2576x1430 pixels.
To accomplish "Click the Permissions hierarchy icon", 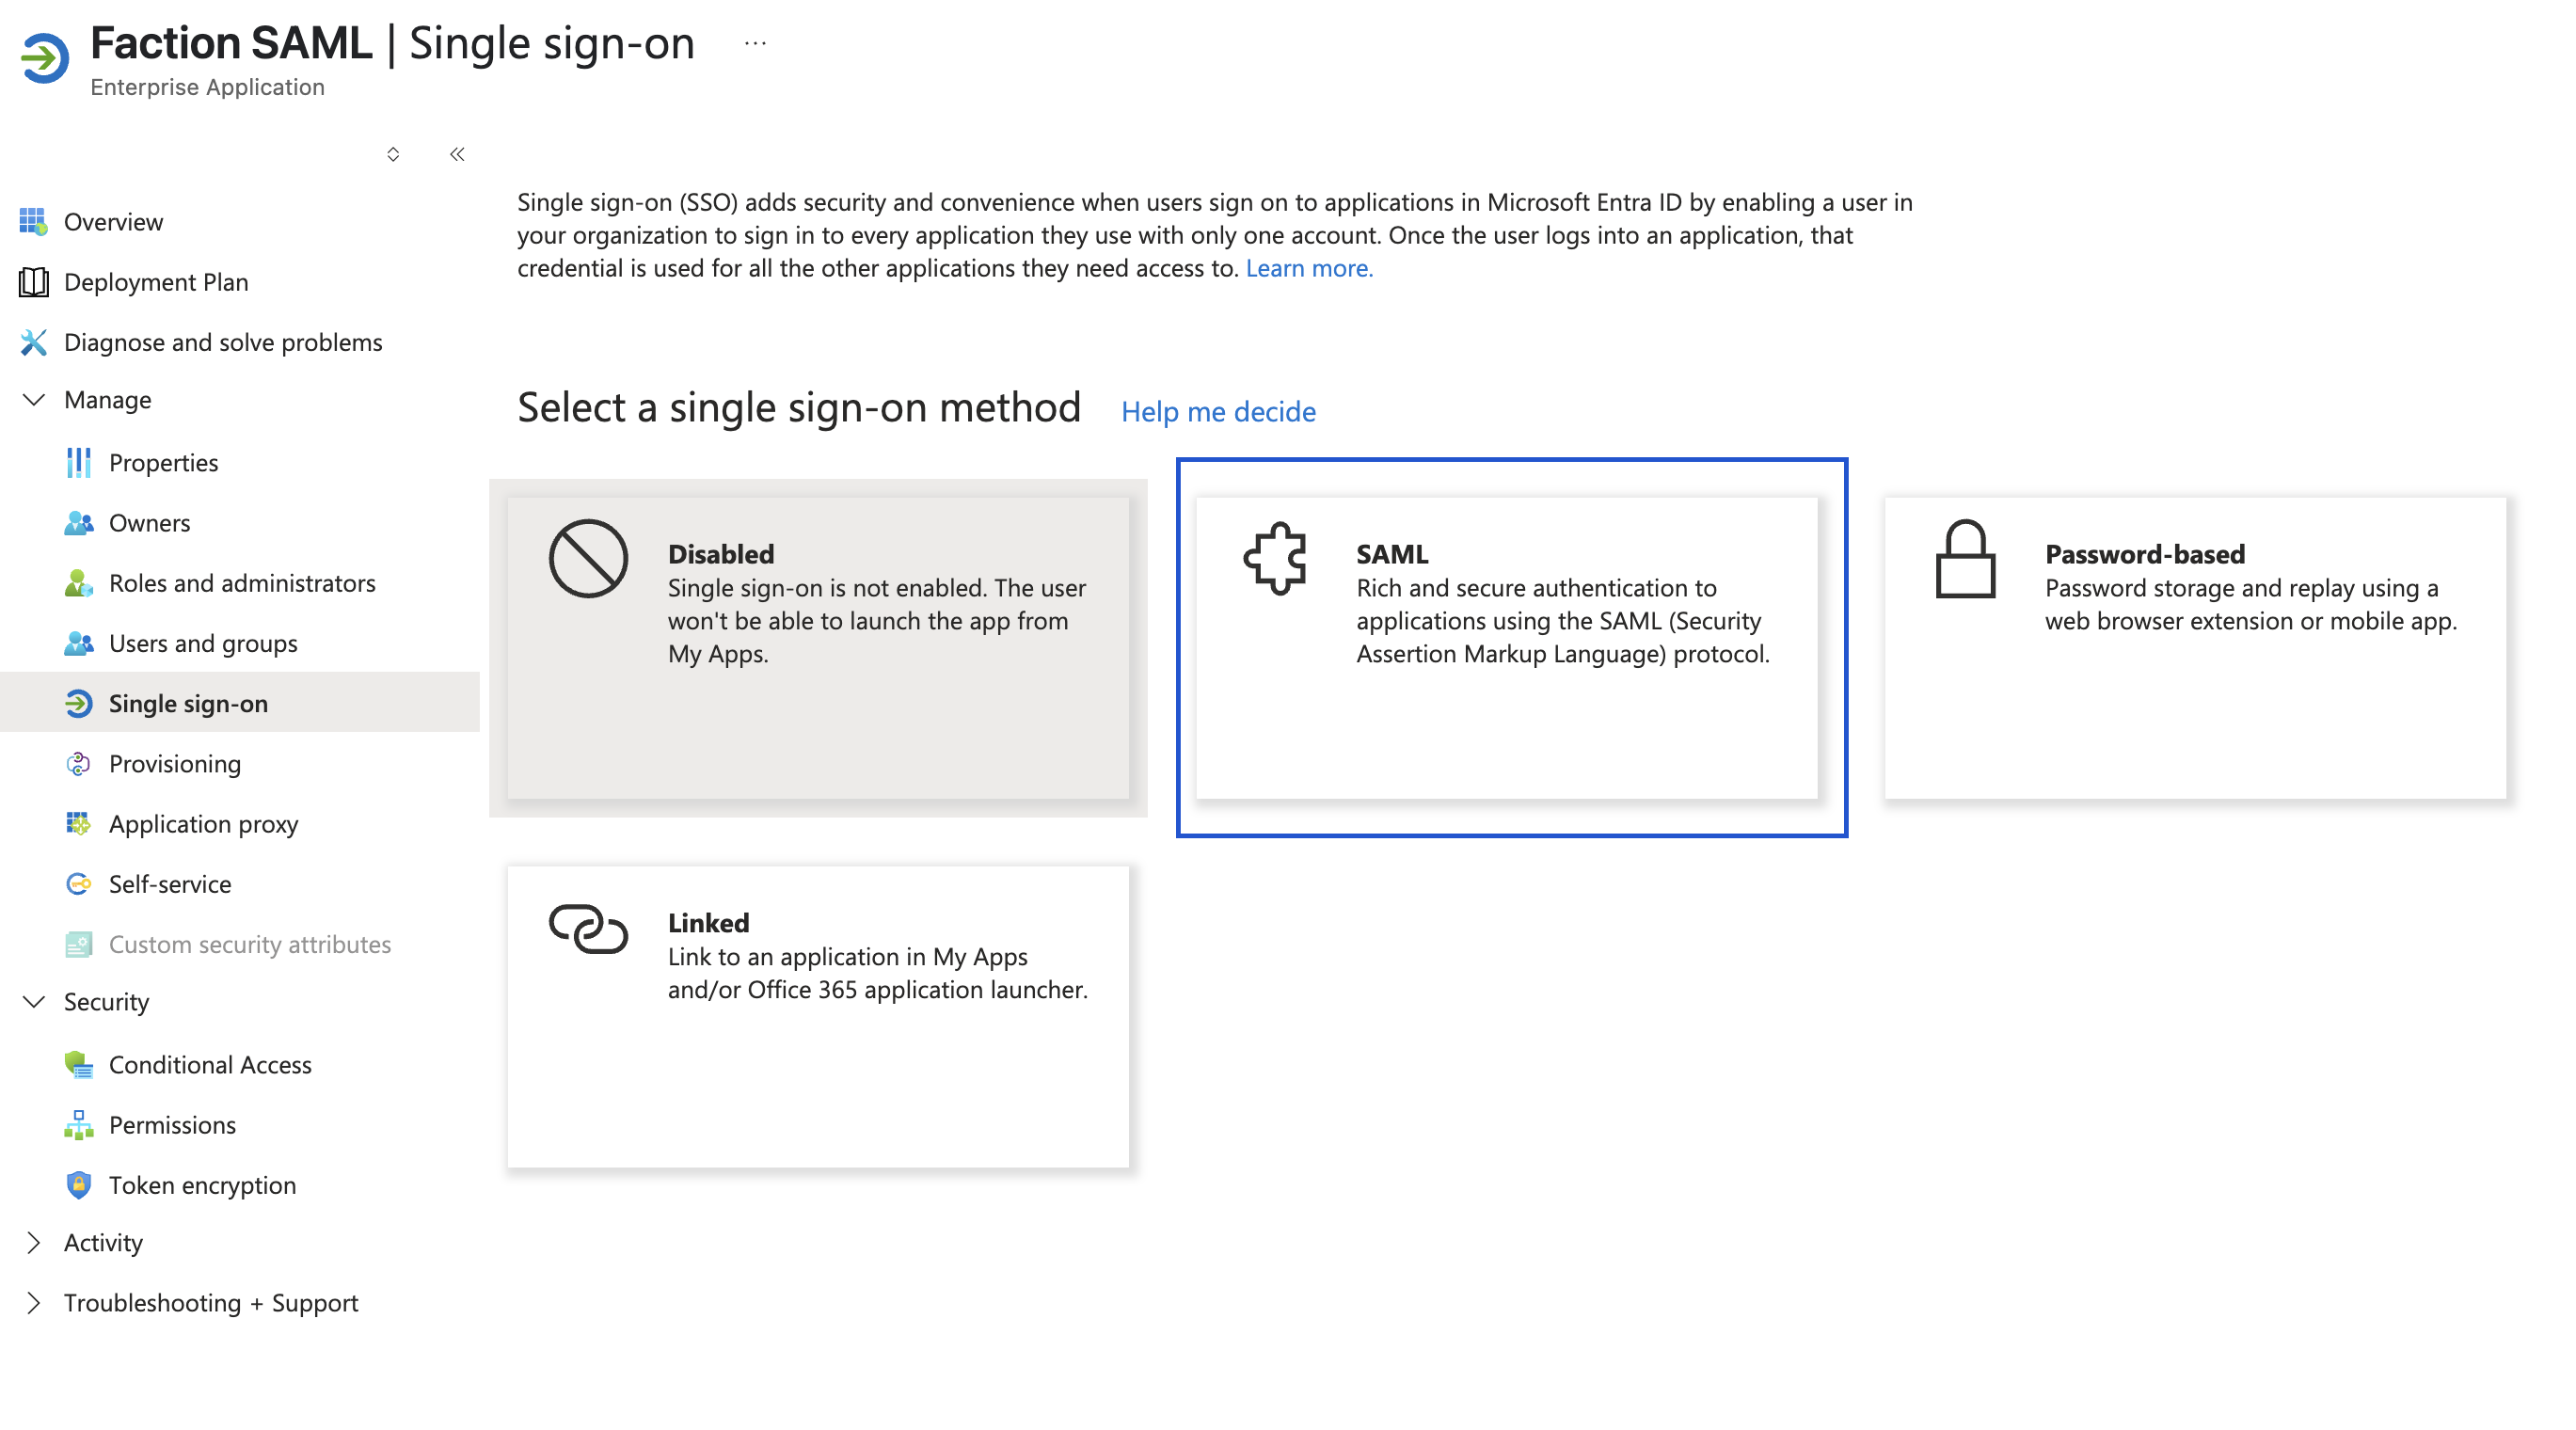I will 78,1125.
